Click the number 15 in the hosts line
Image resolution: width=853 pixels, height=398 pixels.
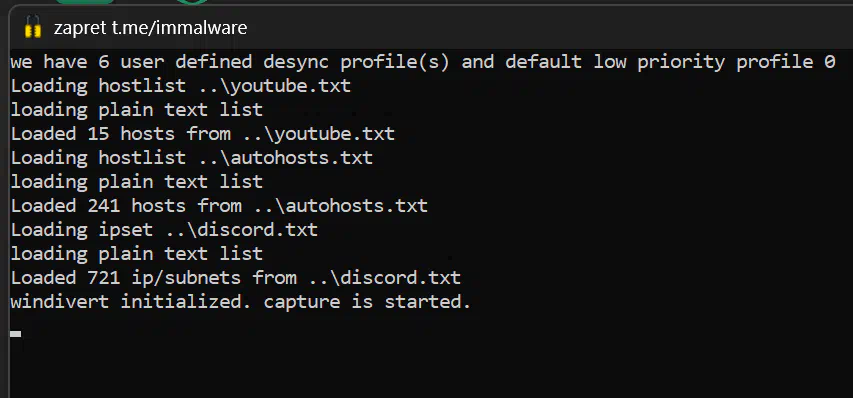pyautogui.click(x=98, y=134)
